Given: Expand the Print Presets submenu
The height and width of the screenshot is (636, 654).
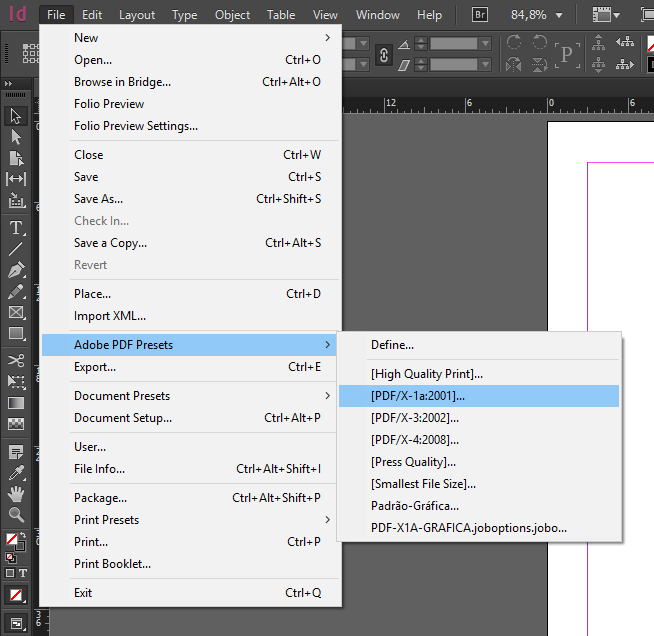Looking at the screenshot, I should coord(328,520).
